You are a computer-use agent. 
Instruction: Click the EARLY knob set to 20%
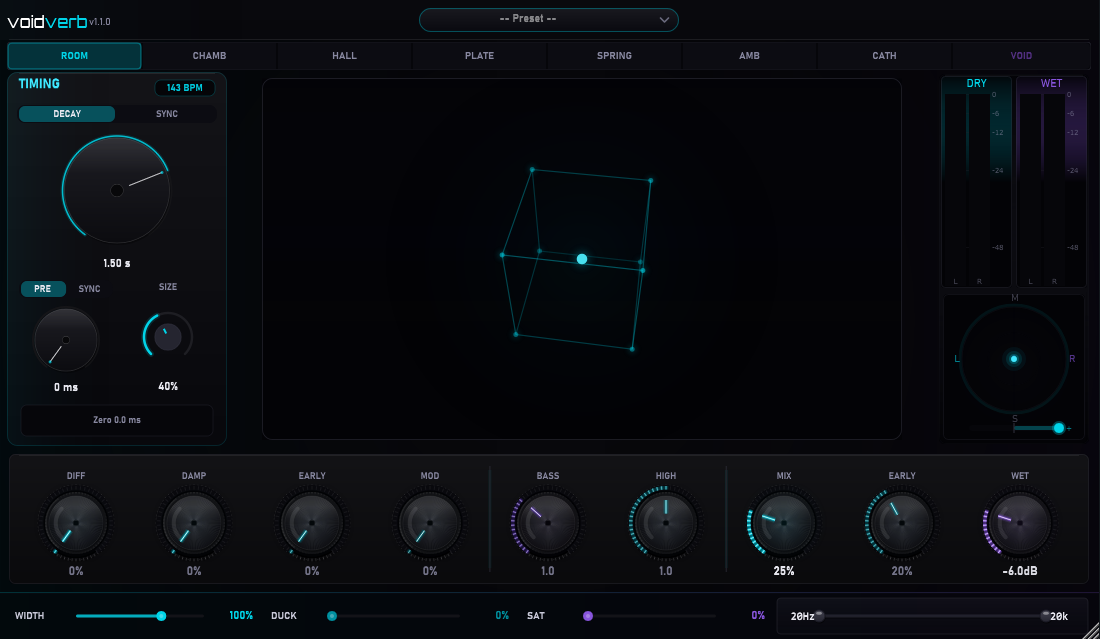click(x=901, y=522)
